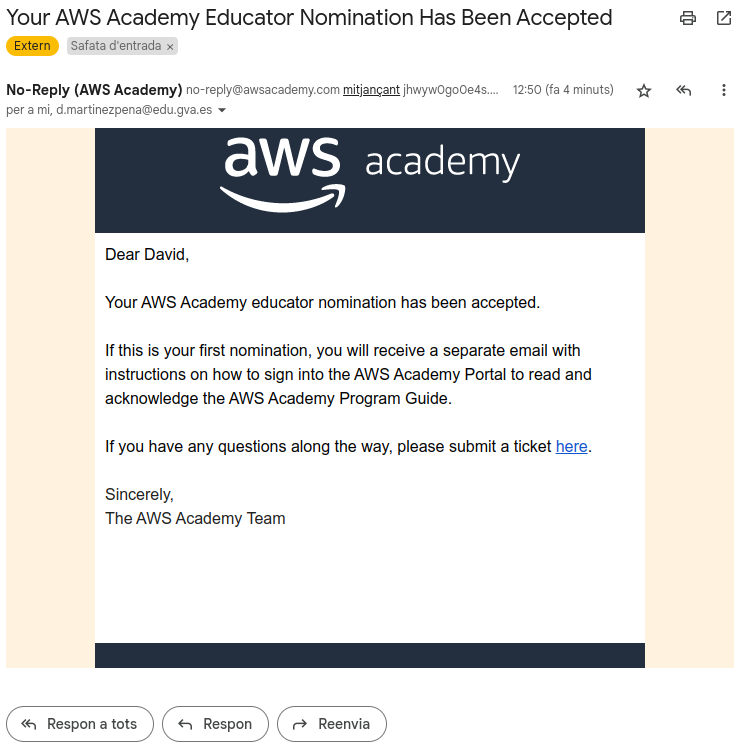741x752 pixels.
Task: Open the email in a new window
Action: click(x=723, y=18)
